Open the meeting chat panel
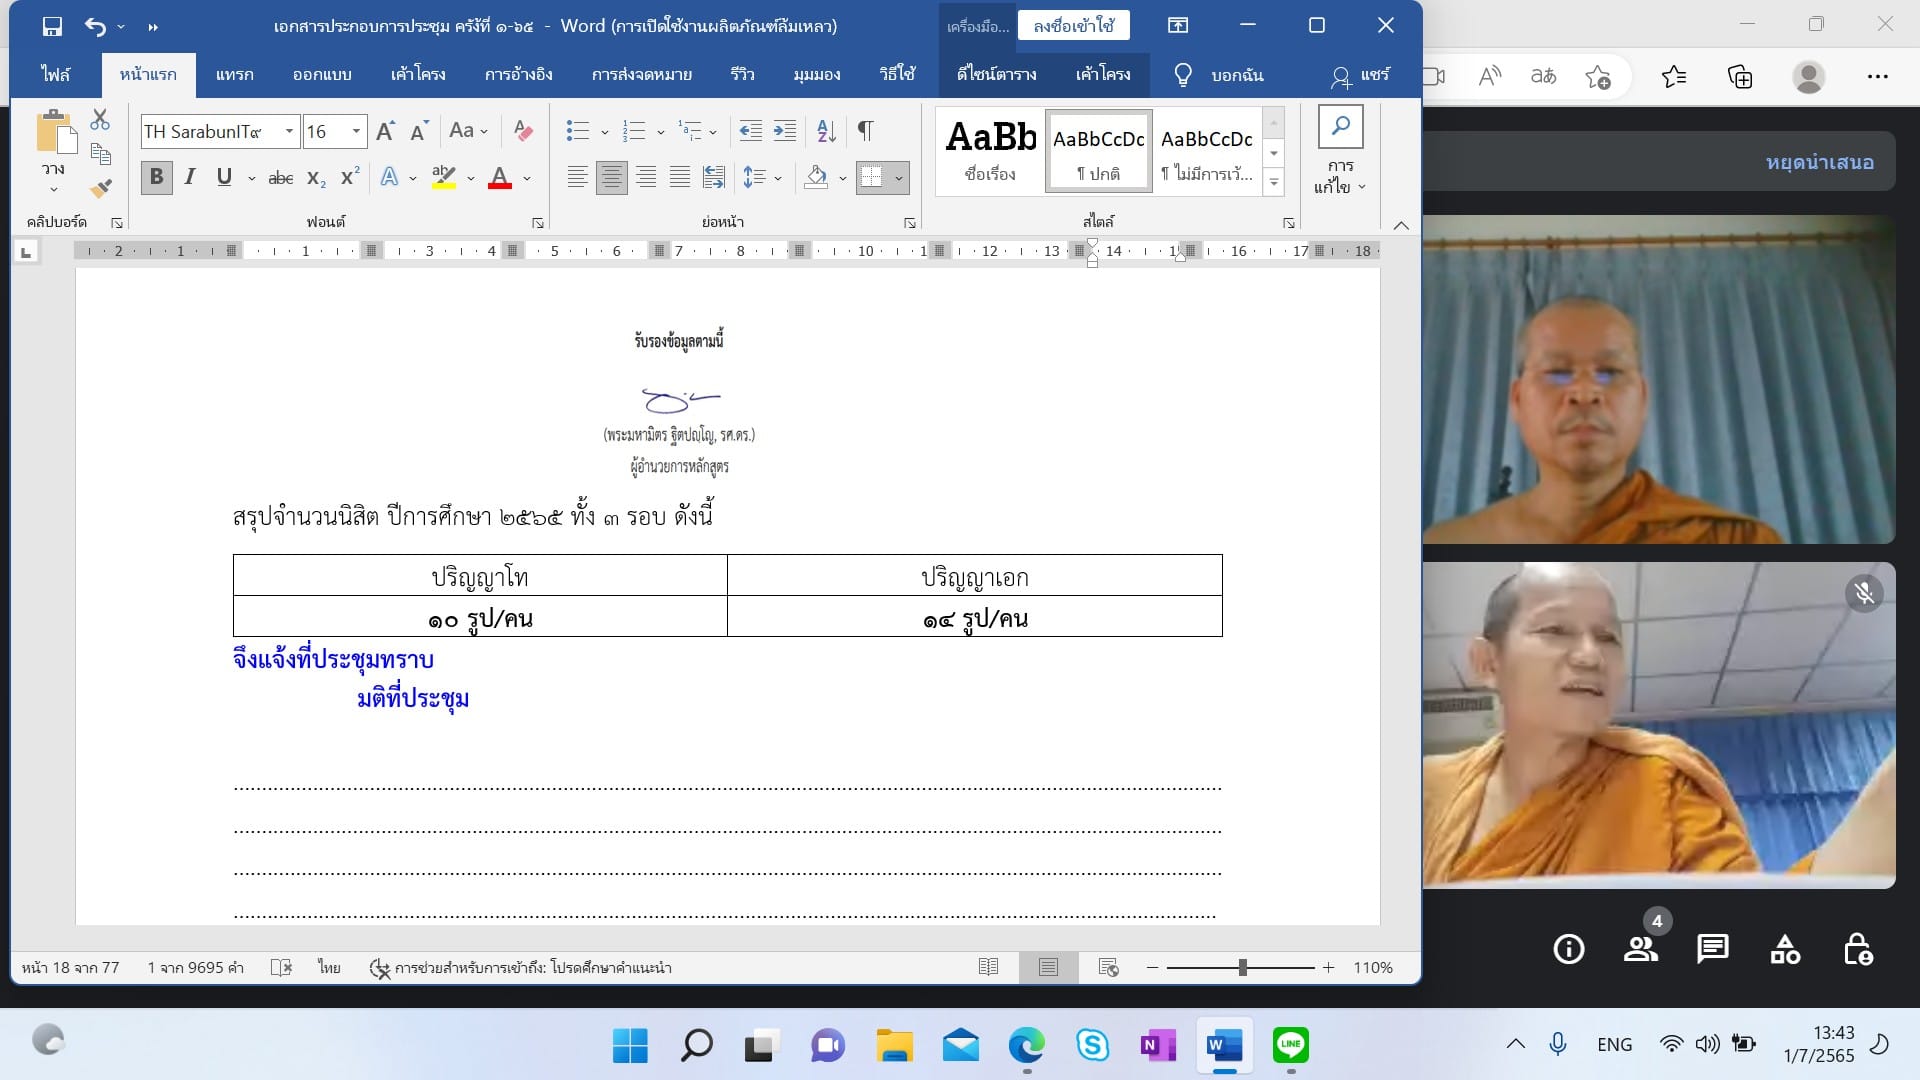Viewport: 1920px width, 1080px height. 1712,948
